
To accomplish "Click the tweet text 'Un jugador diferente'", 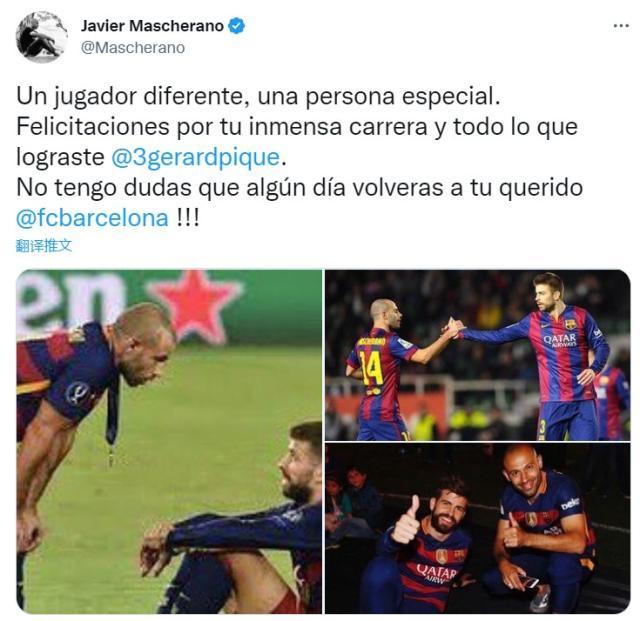I will coord(130,97).
